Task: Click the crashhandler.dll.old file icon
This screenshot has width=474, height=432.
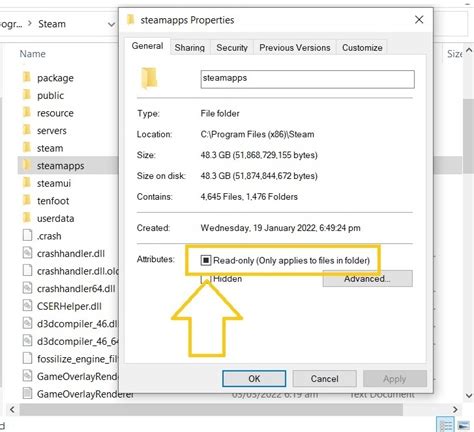Action: pos(27,271)
